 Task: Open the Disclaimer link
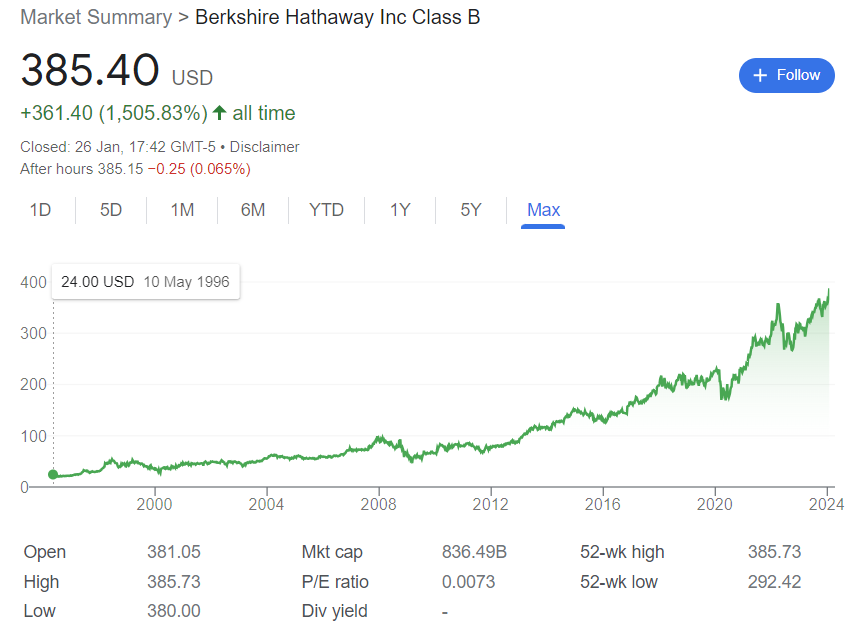coord(264,147)
